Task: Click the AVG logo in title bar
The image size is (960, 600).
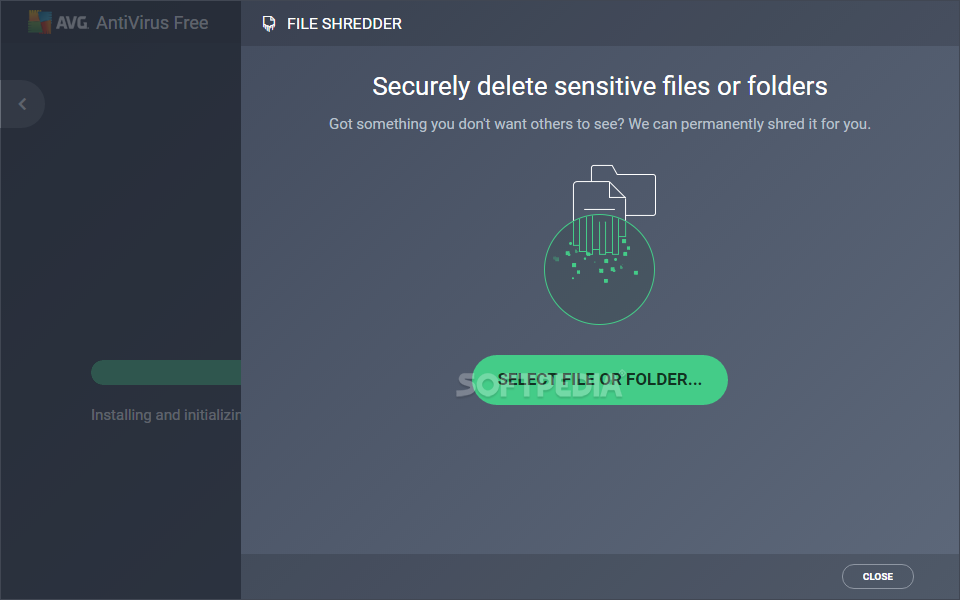Action: click(40, 22)
